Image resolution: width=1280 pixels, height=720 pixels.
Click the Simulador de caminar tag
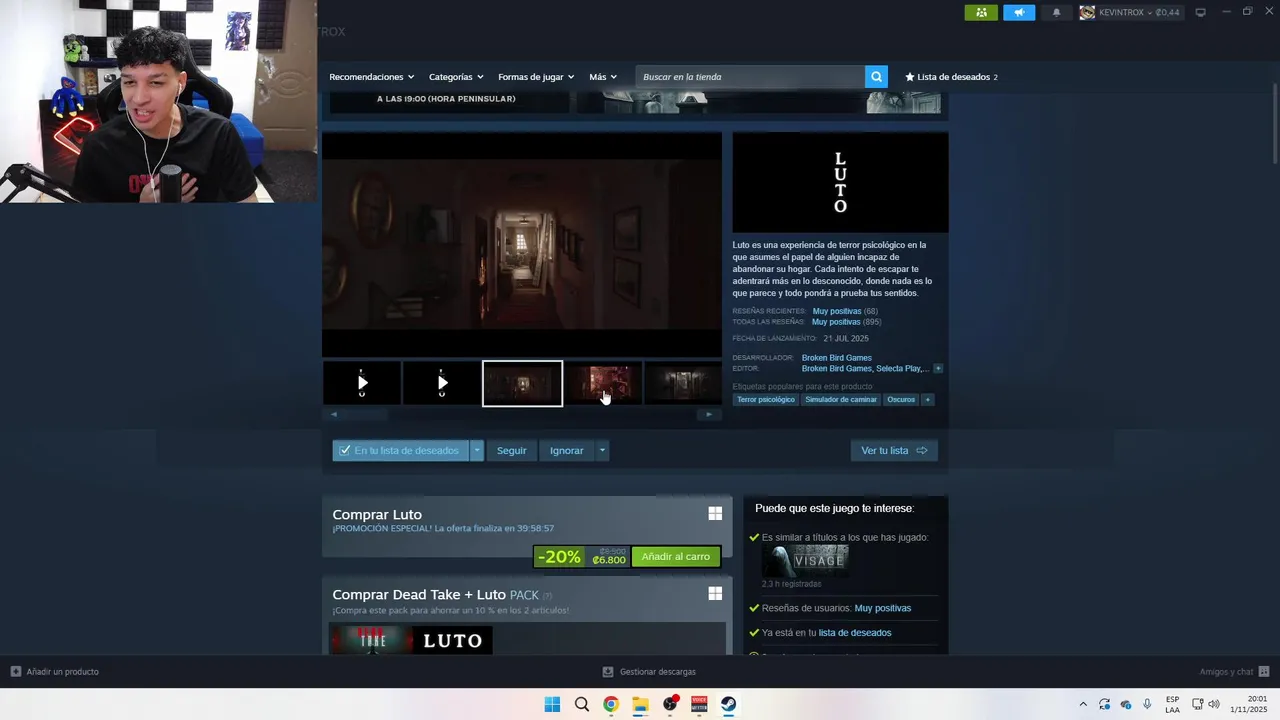pyautogui.click(x=841, y=400)
